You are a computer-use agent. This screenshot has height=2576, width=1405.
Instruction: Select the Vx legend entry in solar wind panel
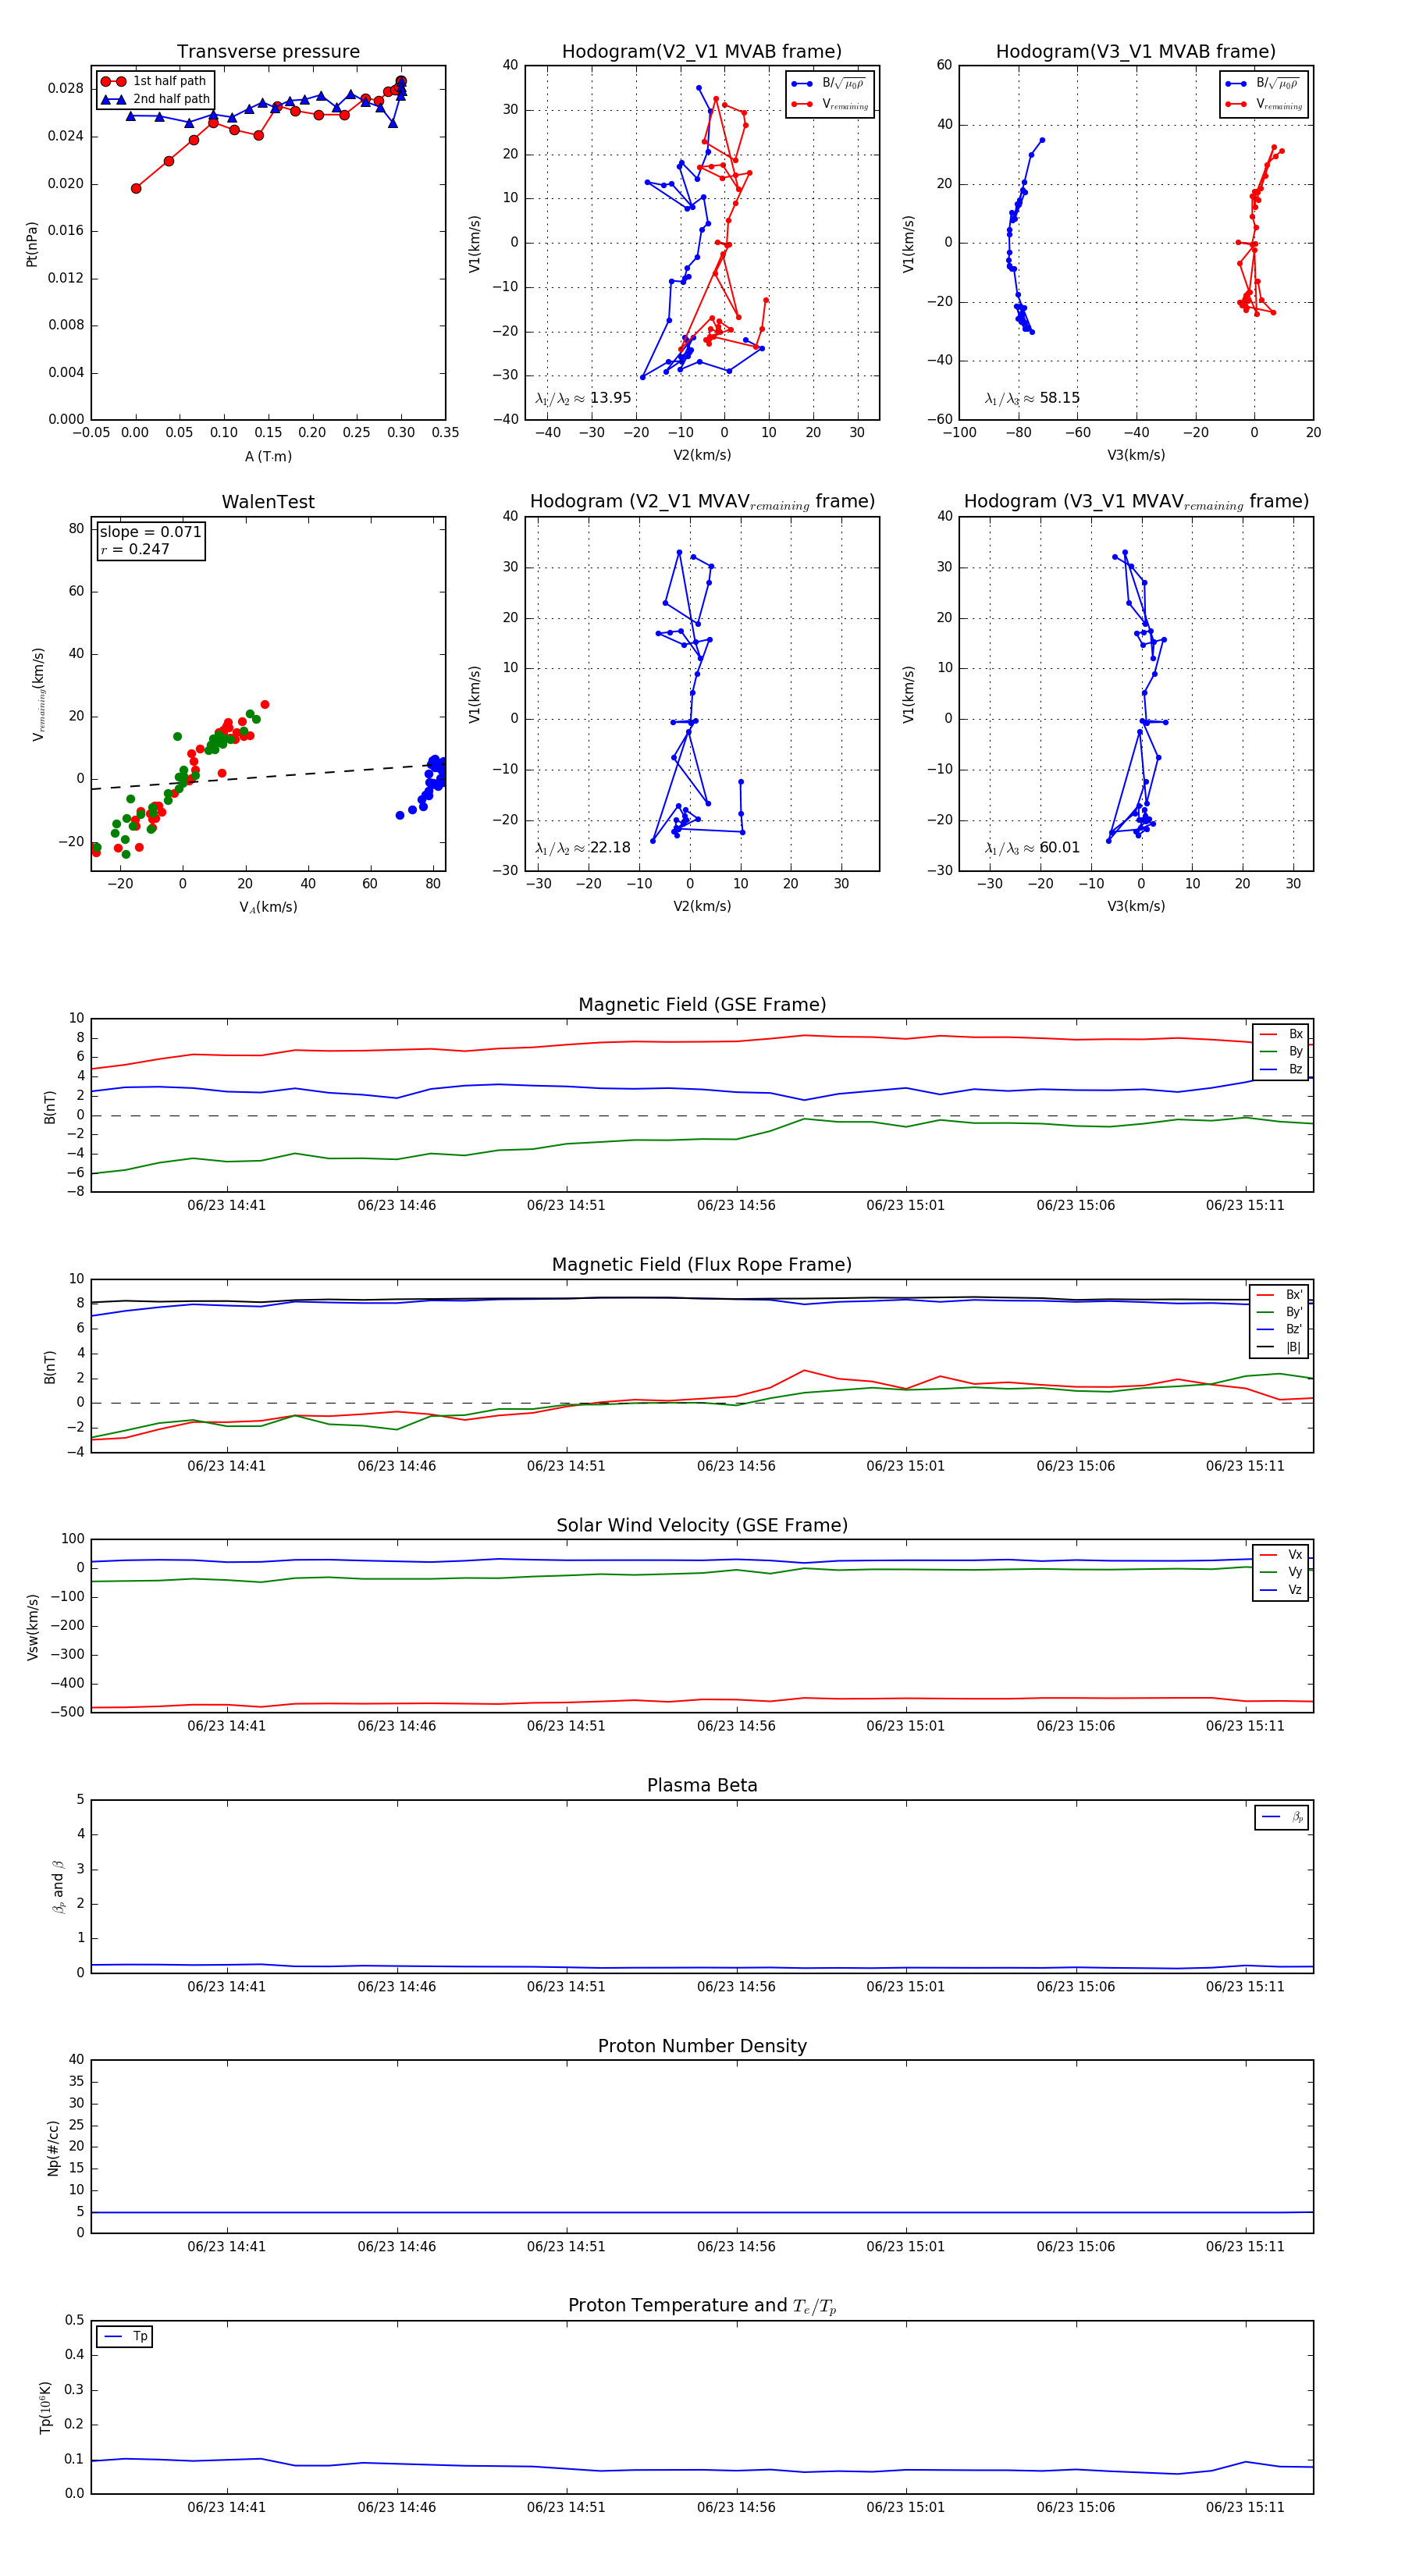pyautogui.click(x=1281, y=1555)
